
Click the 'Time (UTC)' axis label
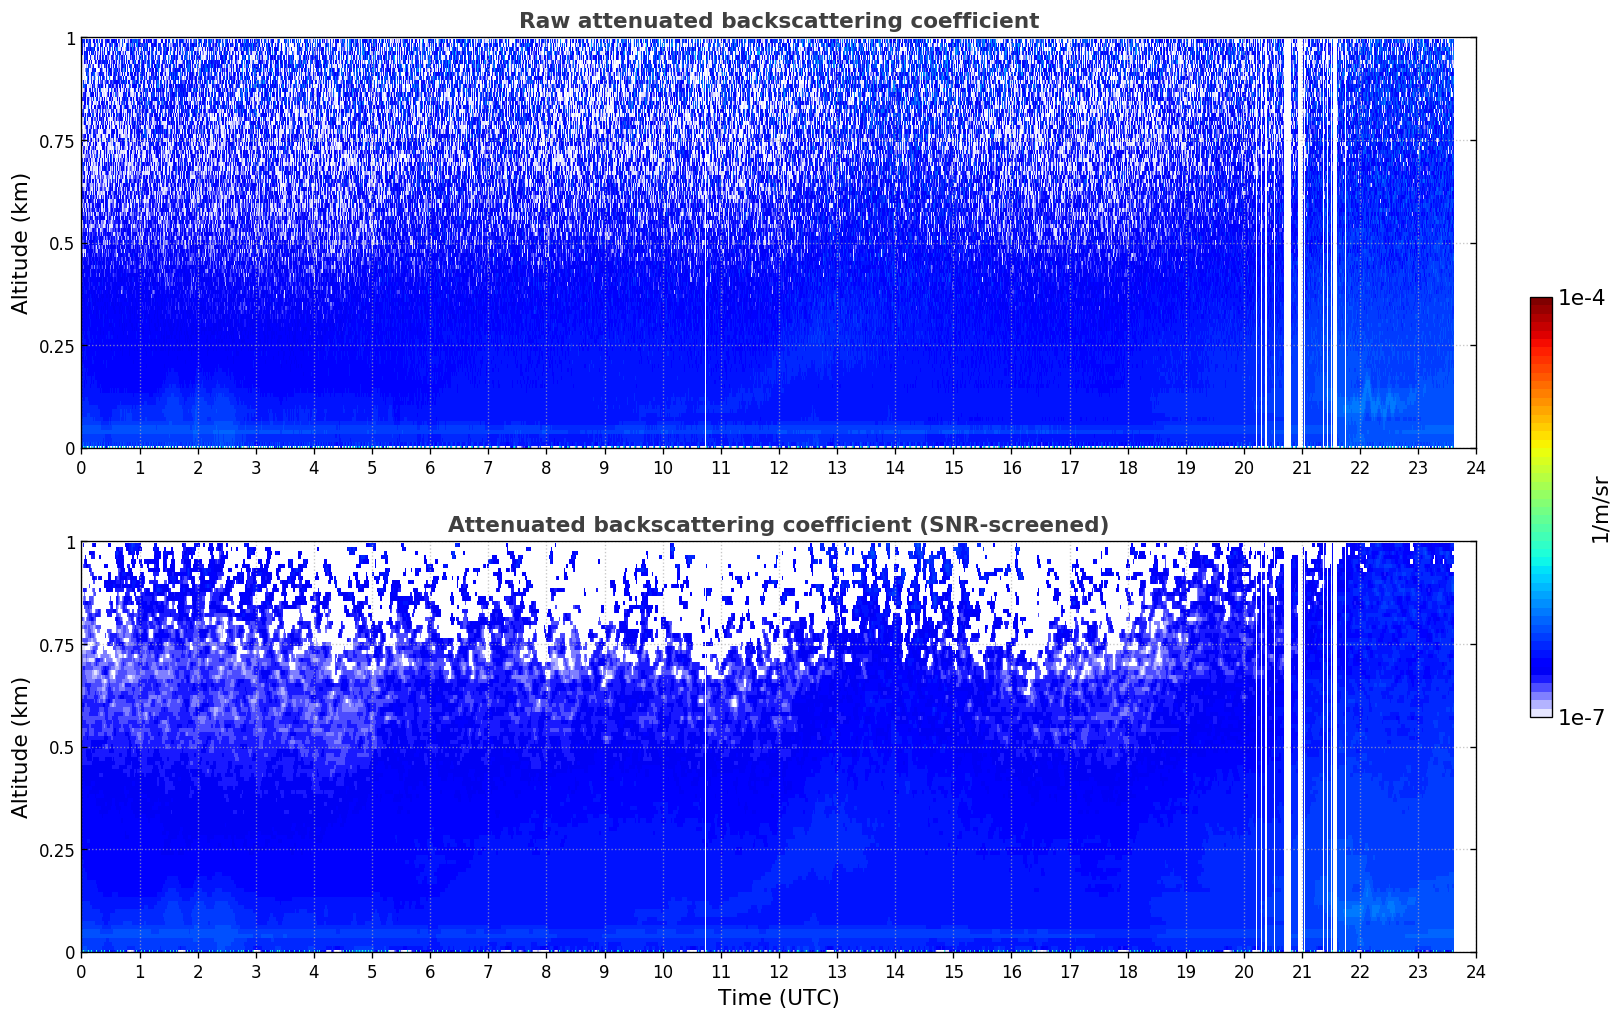778,998
